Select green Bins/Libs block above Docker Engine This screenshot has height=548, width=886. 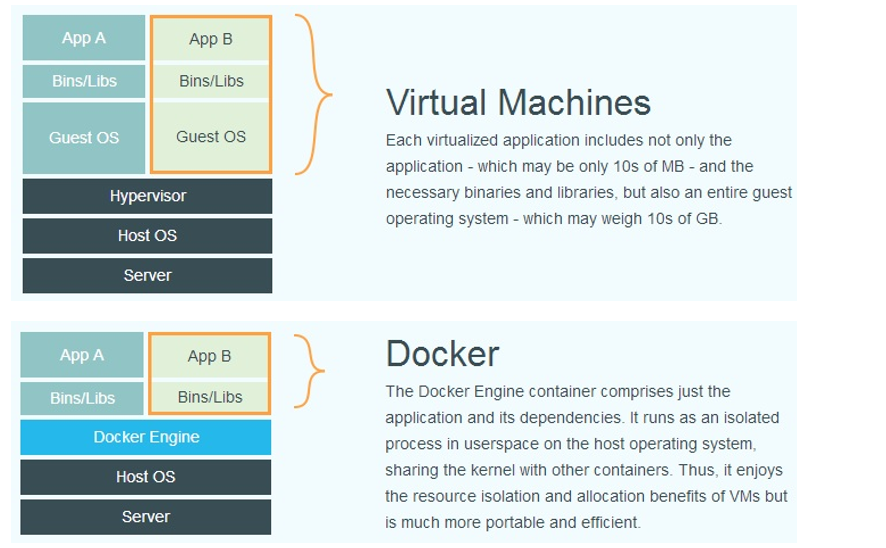tap(209, 397)
